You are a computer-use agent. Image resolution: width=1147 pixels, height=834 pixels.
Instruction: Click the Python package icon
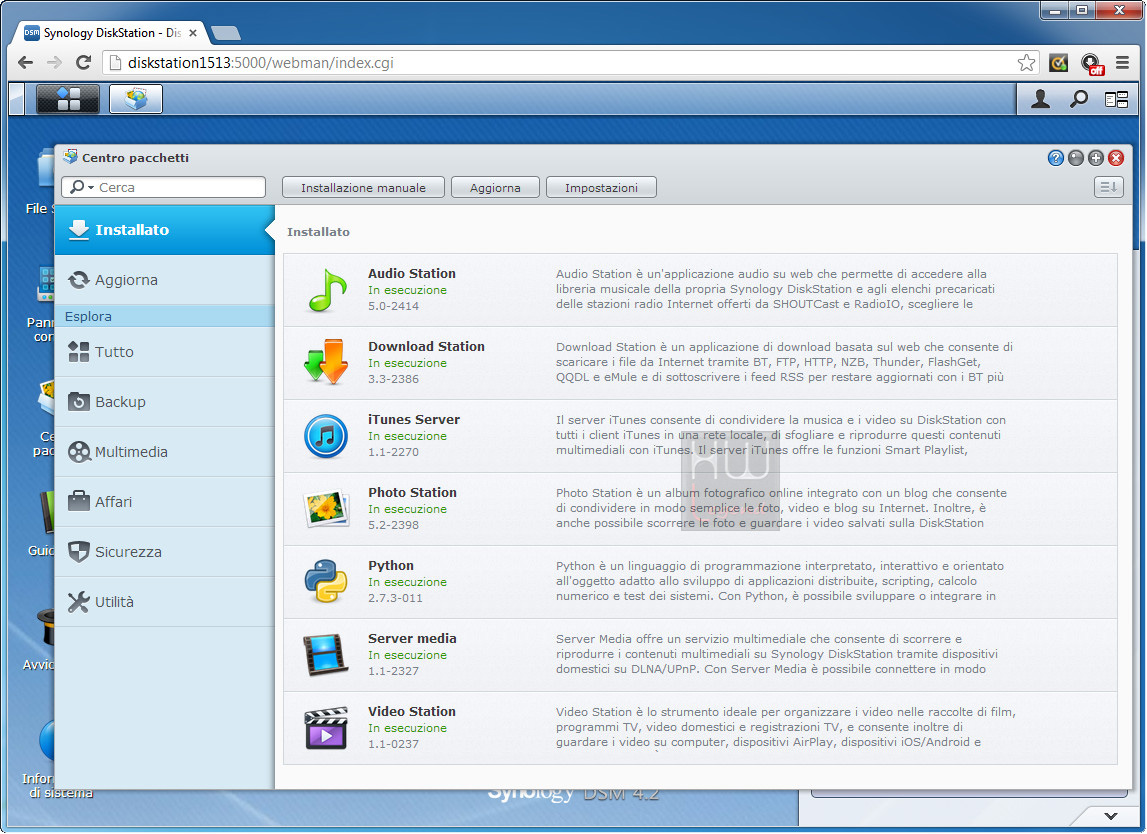pos(326,582)
